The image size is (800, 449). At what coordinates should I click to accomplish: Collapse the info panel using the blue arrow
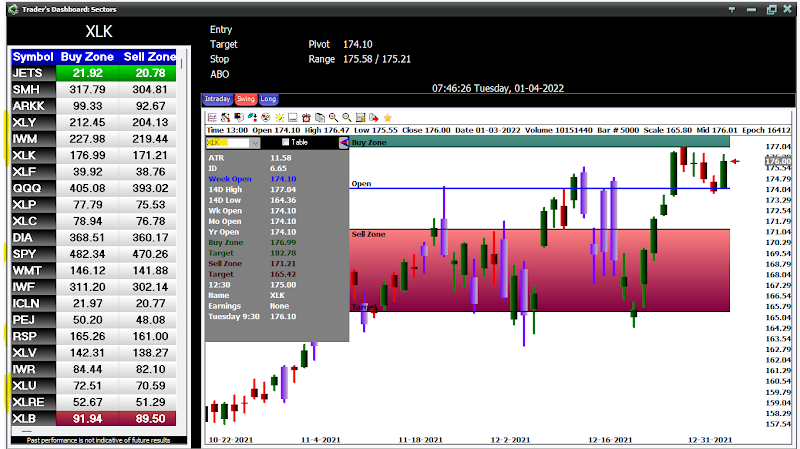344,143
